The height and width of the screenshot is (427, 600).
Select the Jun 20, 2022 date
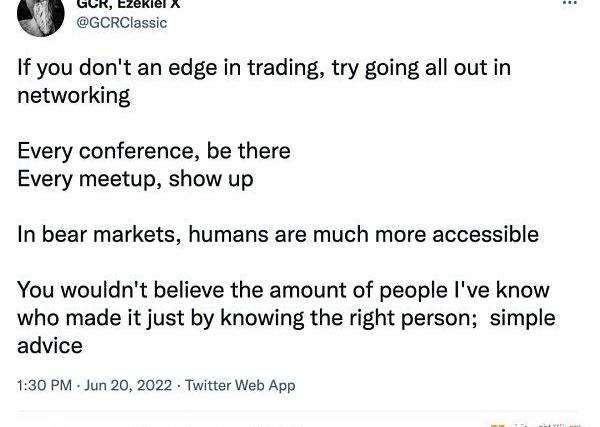point(128,385)
